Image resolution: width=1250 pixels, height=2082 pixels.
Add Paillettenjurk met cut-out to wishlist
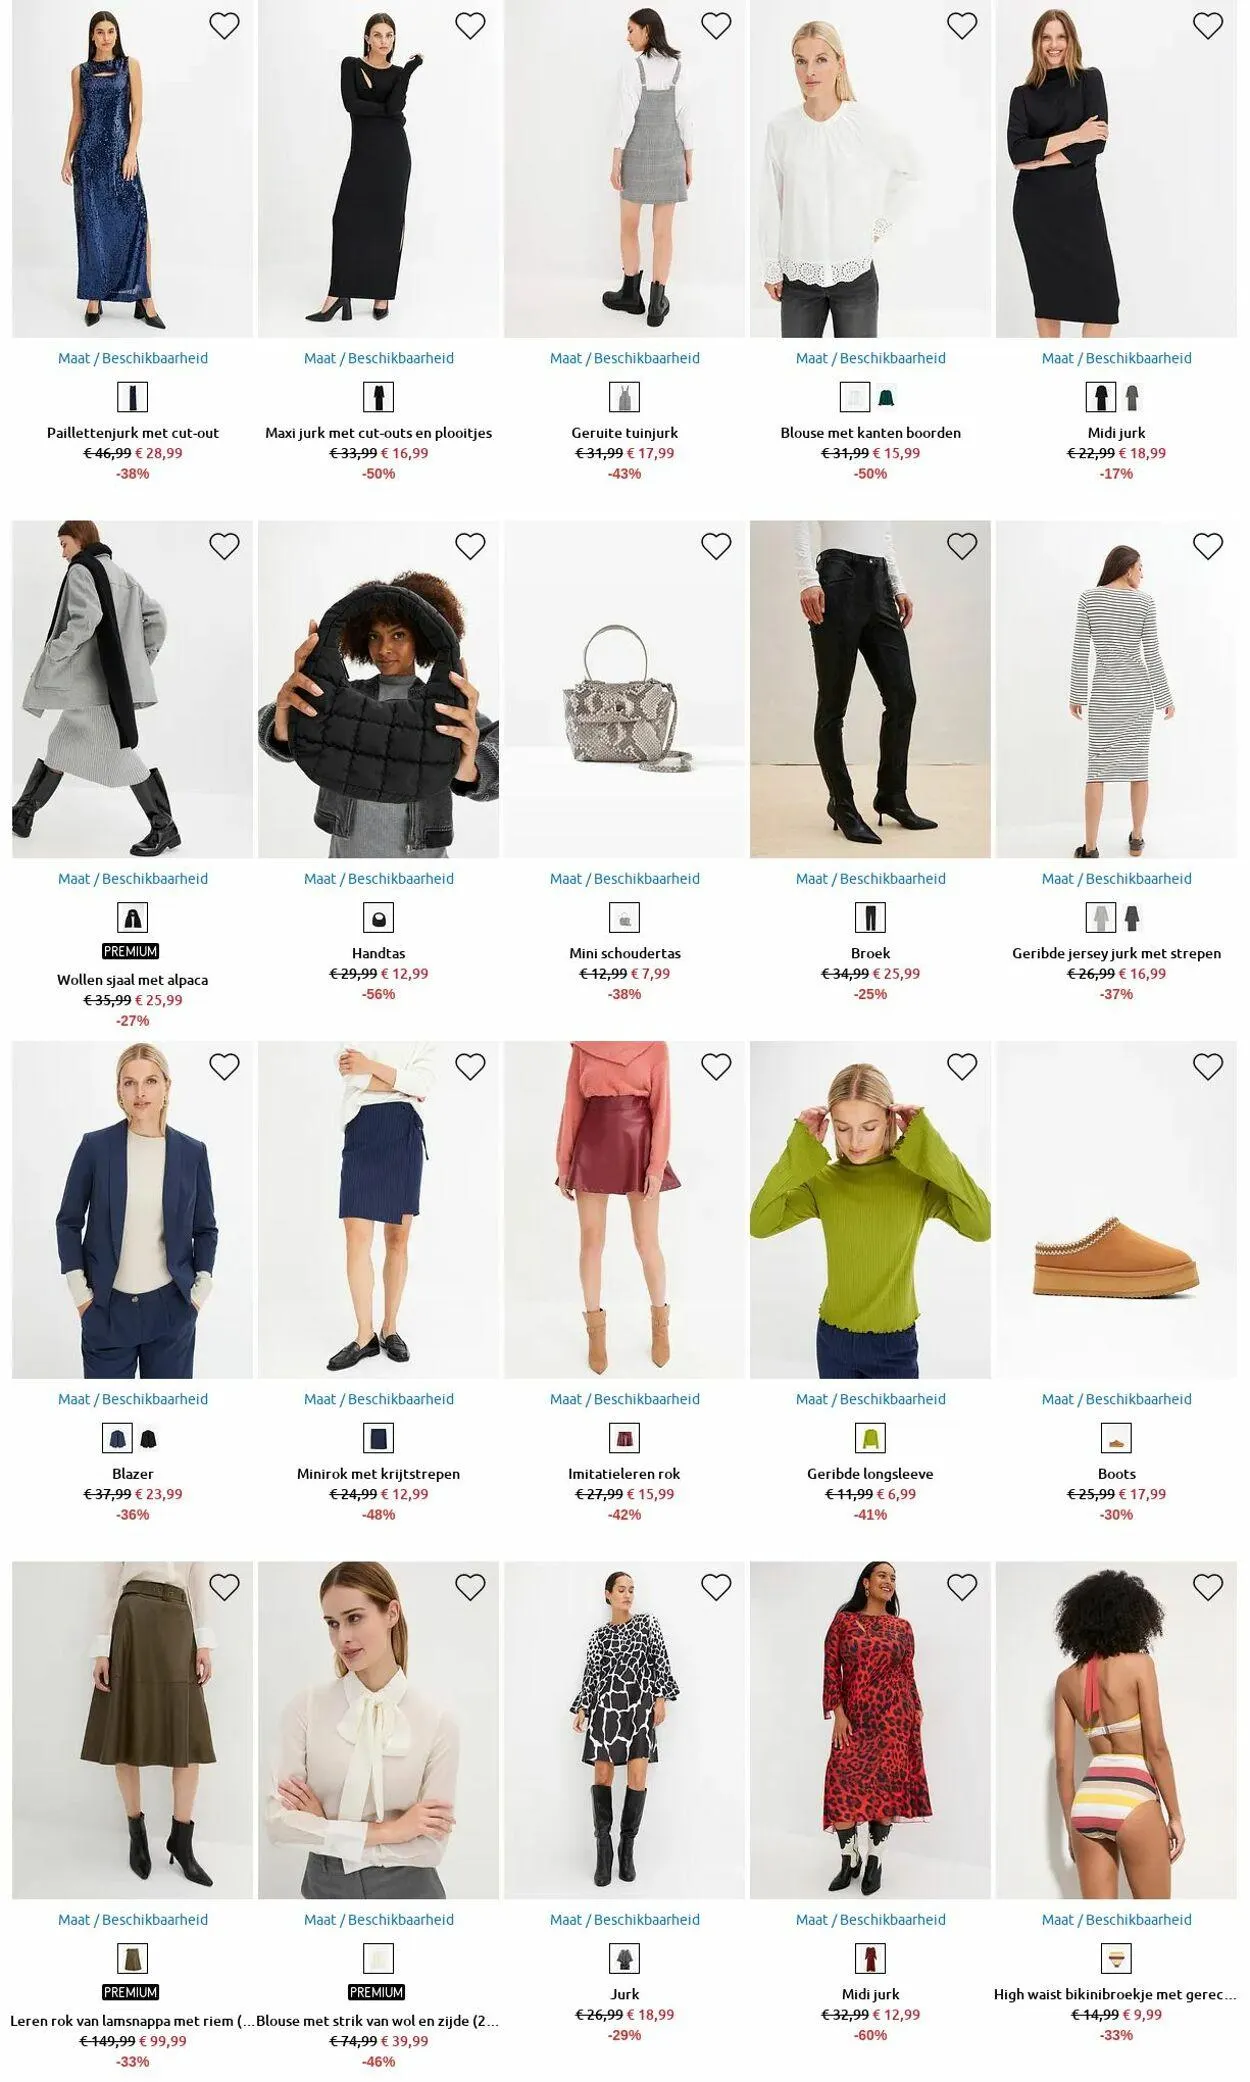click(224, 26)
